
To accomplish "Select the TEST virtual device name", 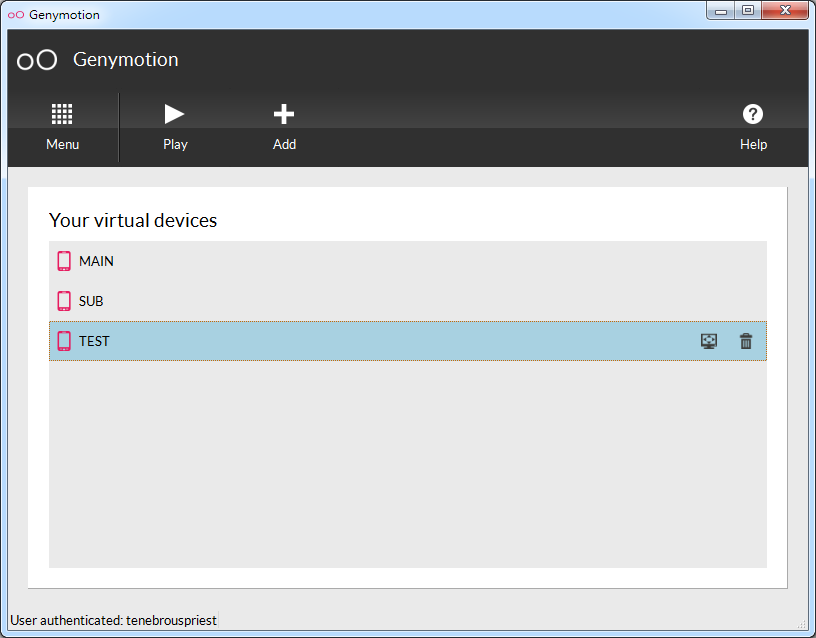I will click(x=94, y=341).
